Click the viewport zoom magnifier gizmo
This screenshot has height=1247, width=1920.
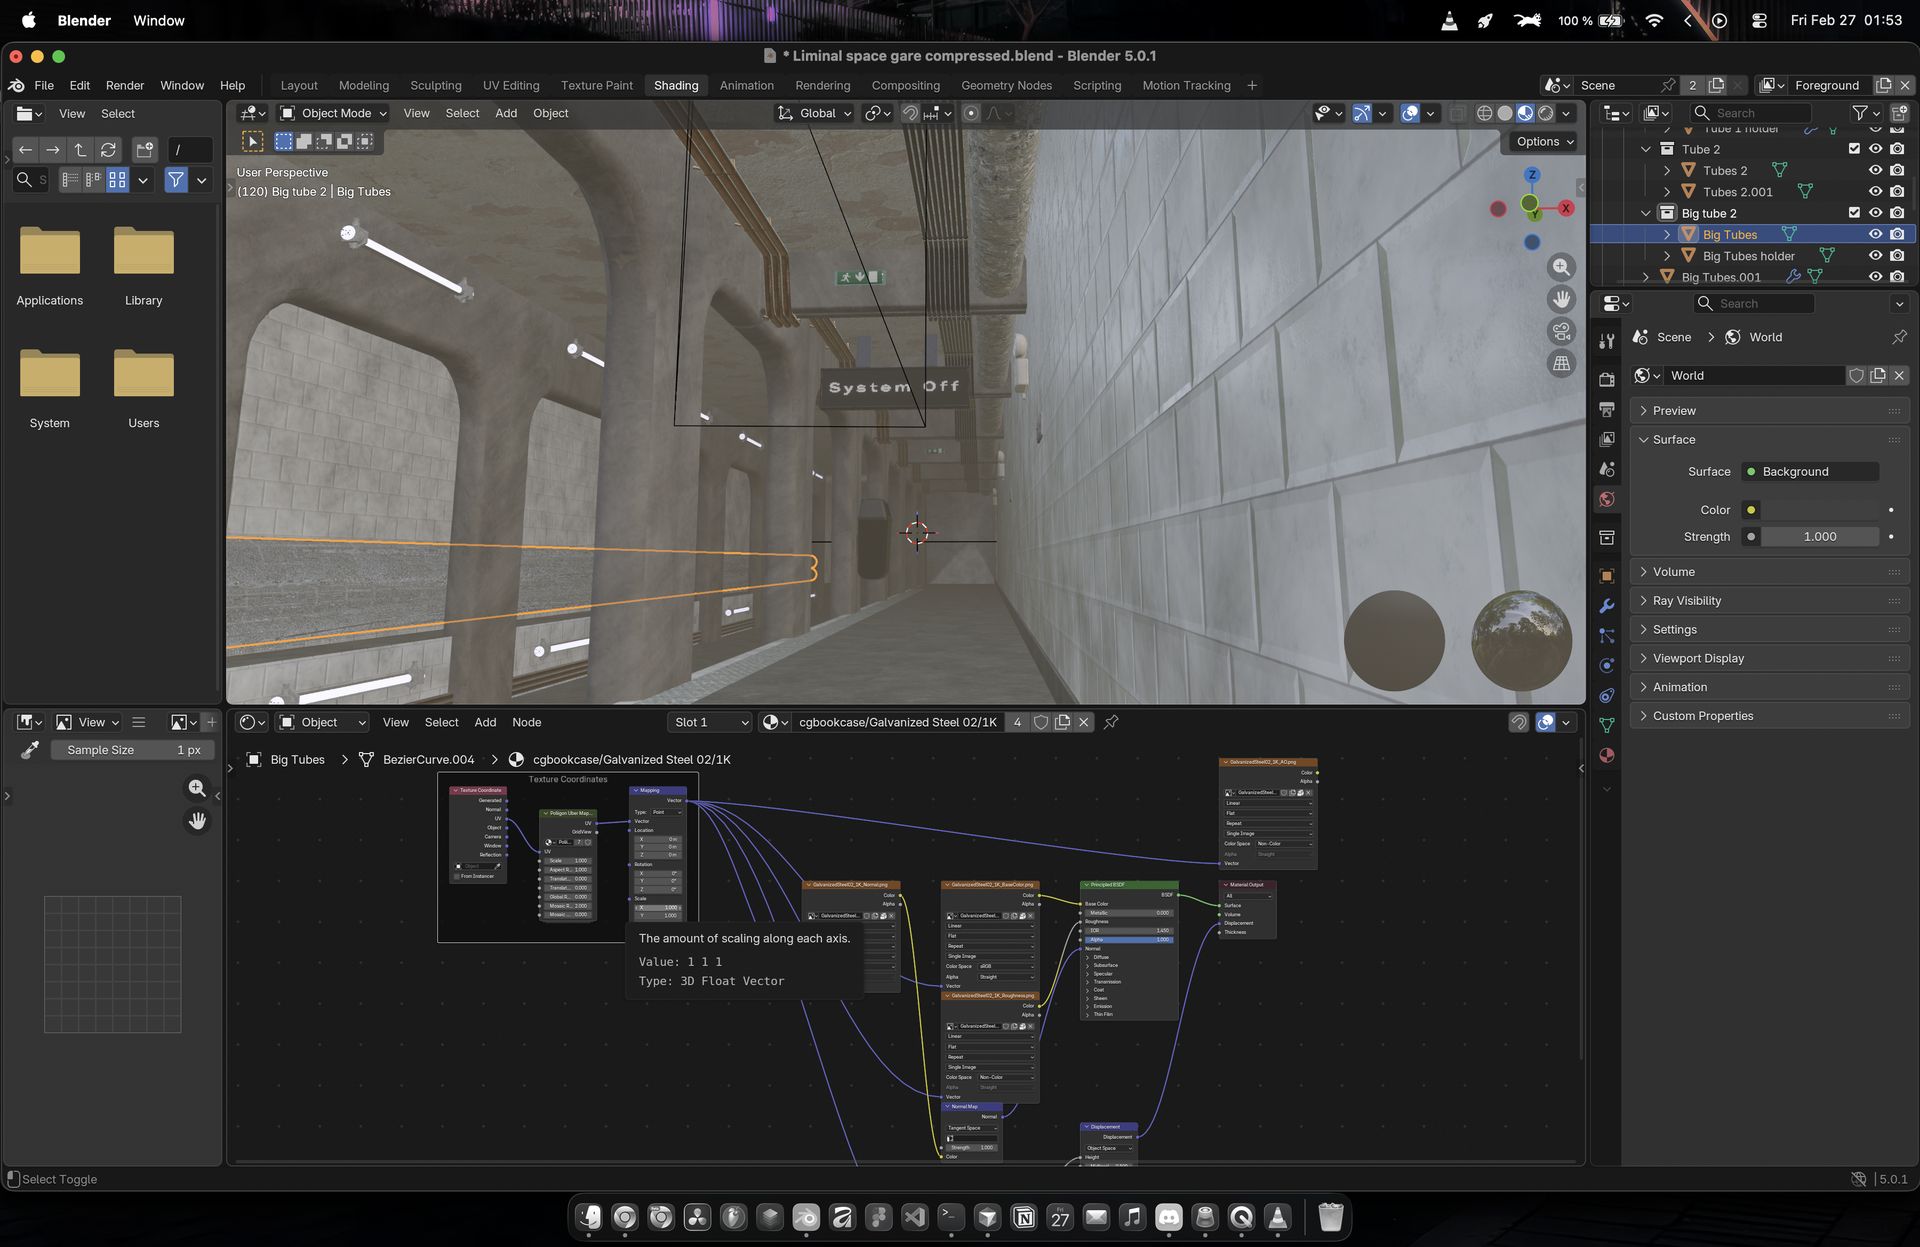pos(1561,267)
